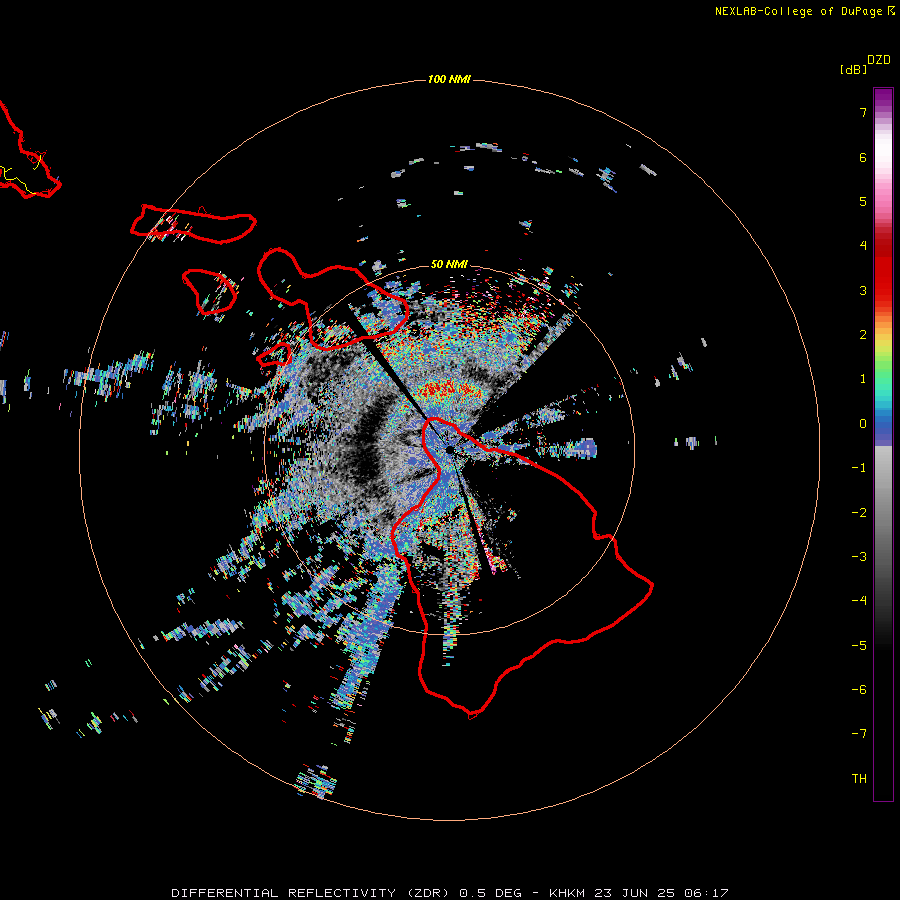Click the -5 value on ZDR color scale

tap(859, 646)
